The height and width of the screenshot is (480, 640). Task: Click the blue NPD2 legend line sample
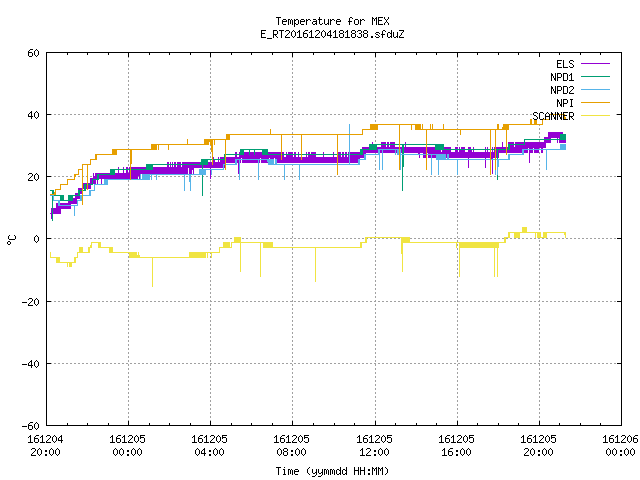click(596, 90)
